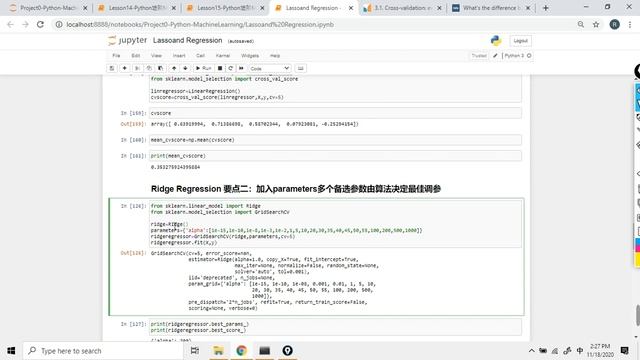Bookmark this page with the star icon

point(596,24)
